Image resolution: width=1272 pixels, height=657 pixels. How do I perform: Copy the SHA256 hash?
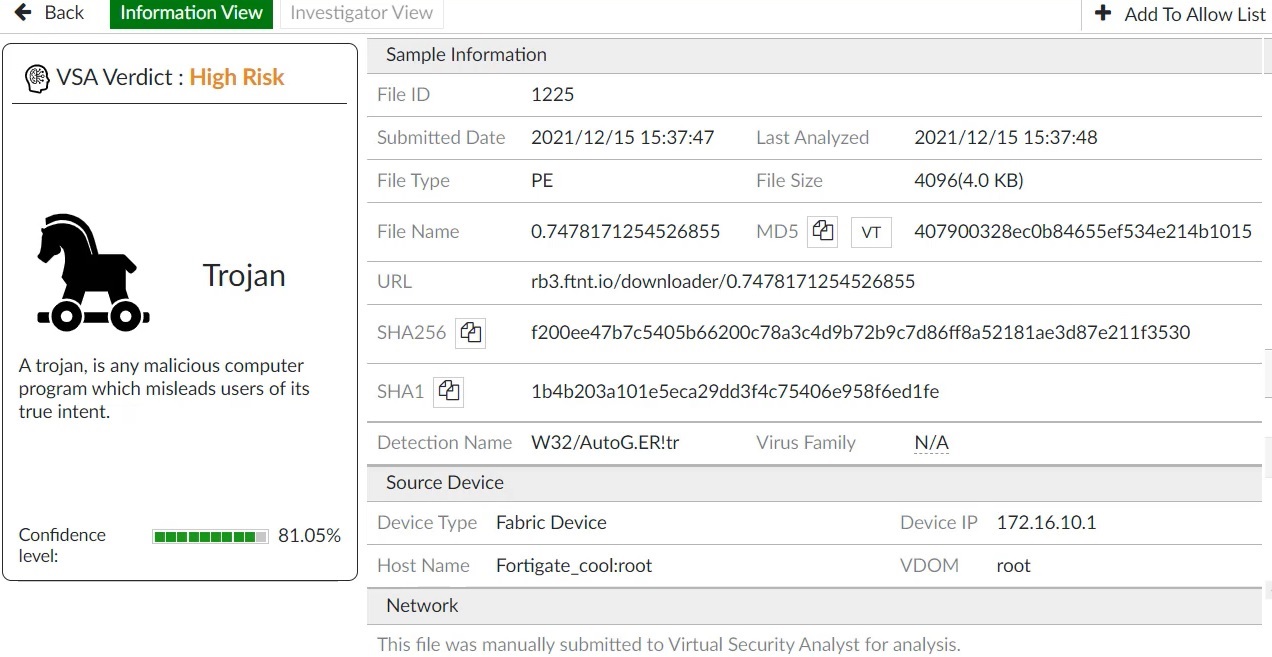click(x=470, y=332)
